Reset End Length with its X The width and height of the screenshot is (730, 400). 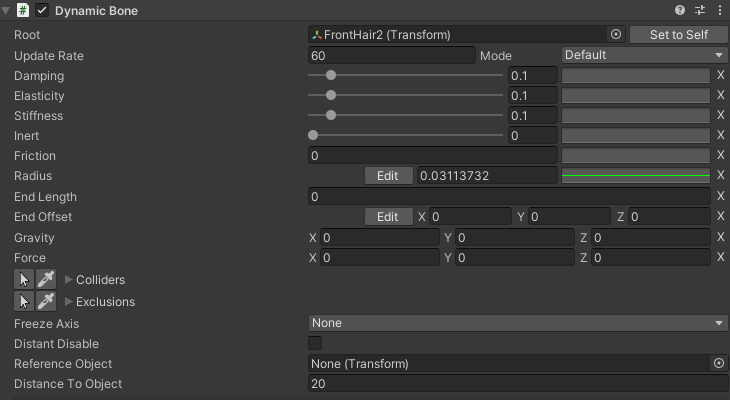[x=721, y=196]
